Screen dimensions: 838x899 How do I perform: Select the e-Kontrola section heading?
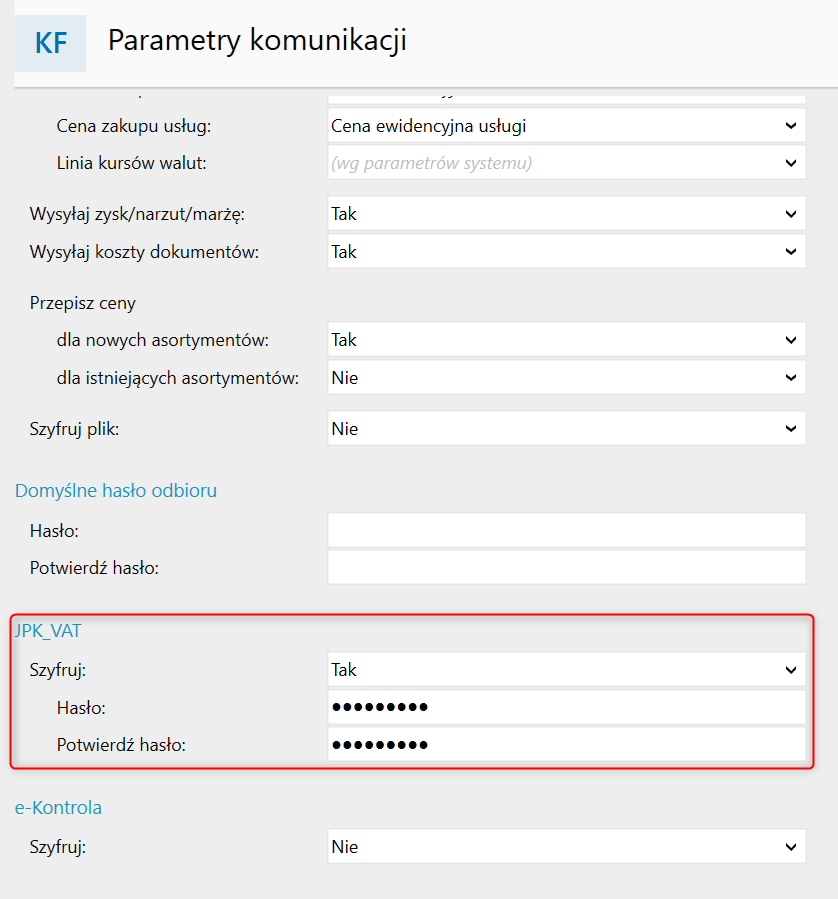(x=58, y=807)
